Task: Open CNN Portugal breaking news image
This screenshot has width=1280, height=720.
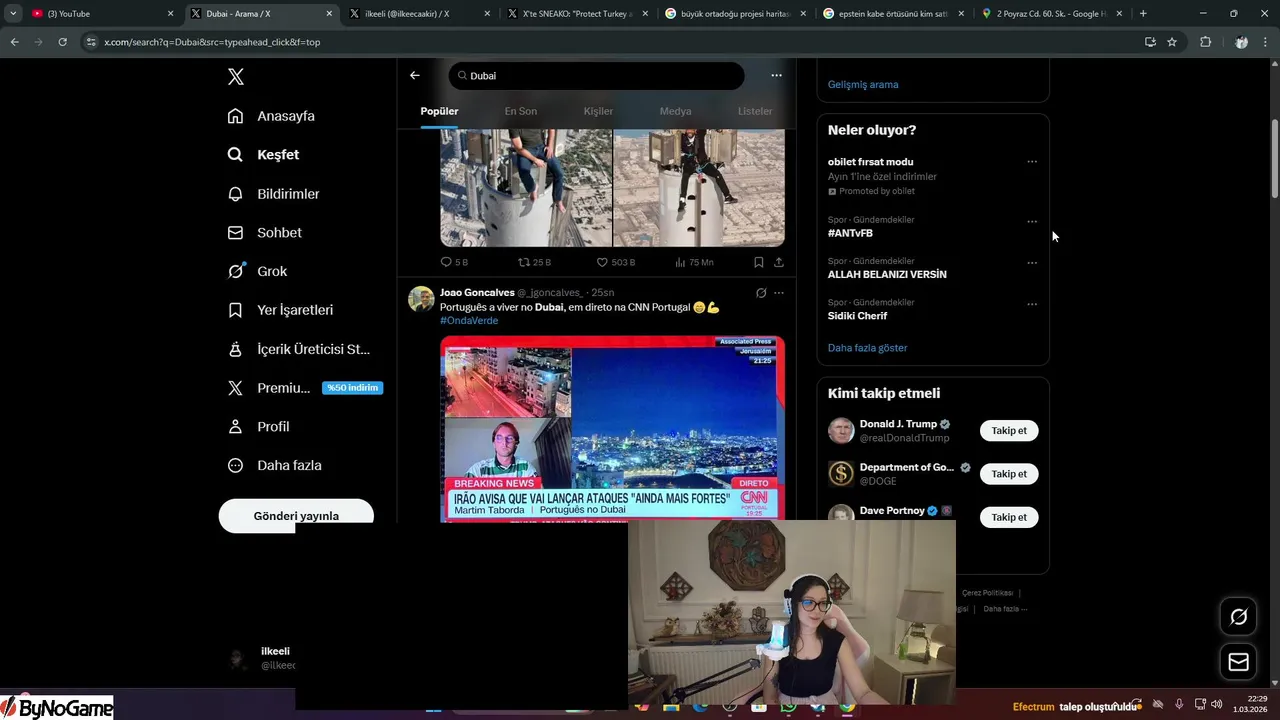Action: click(612, 428)
